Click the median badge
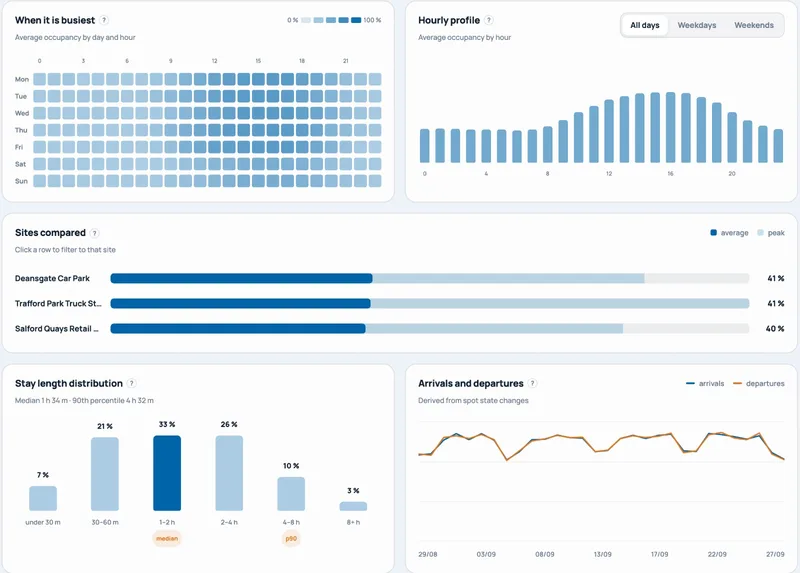This screenshot has height=573, width=800. (167, 539)
